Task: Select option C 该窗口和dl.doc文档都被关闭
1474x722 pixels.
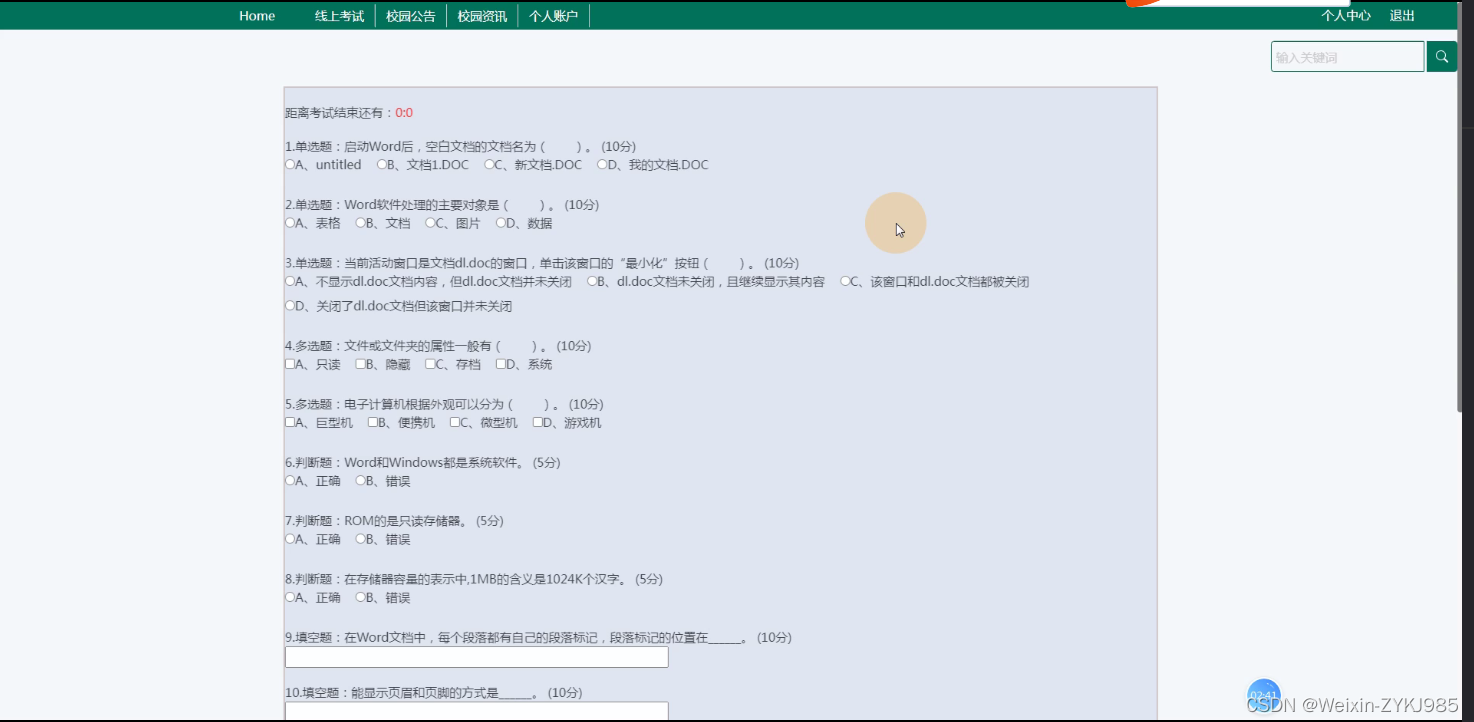Action: click(845, 281)
